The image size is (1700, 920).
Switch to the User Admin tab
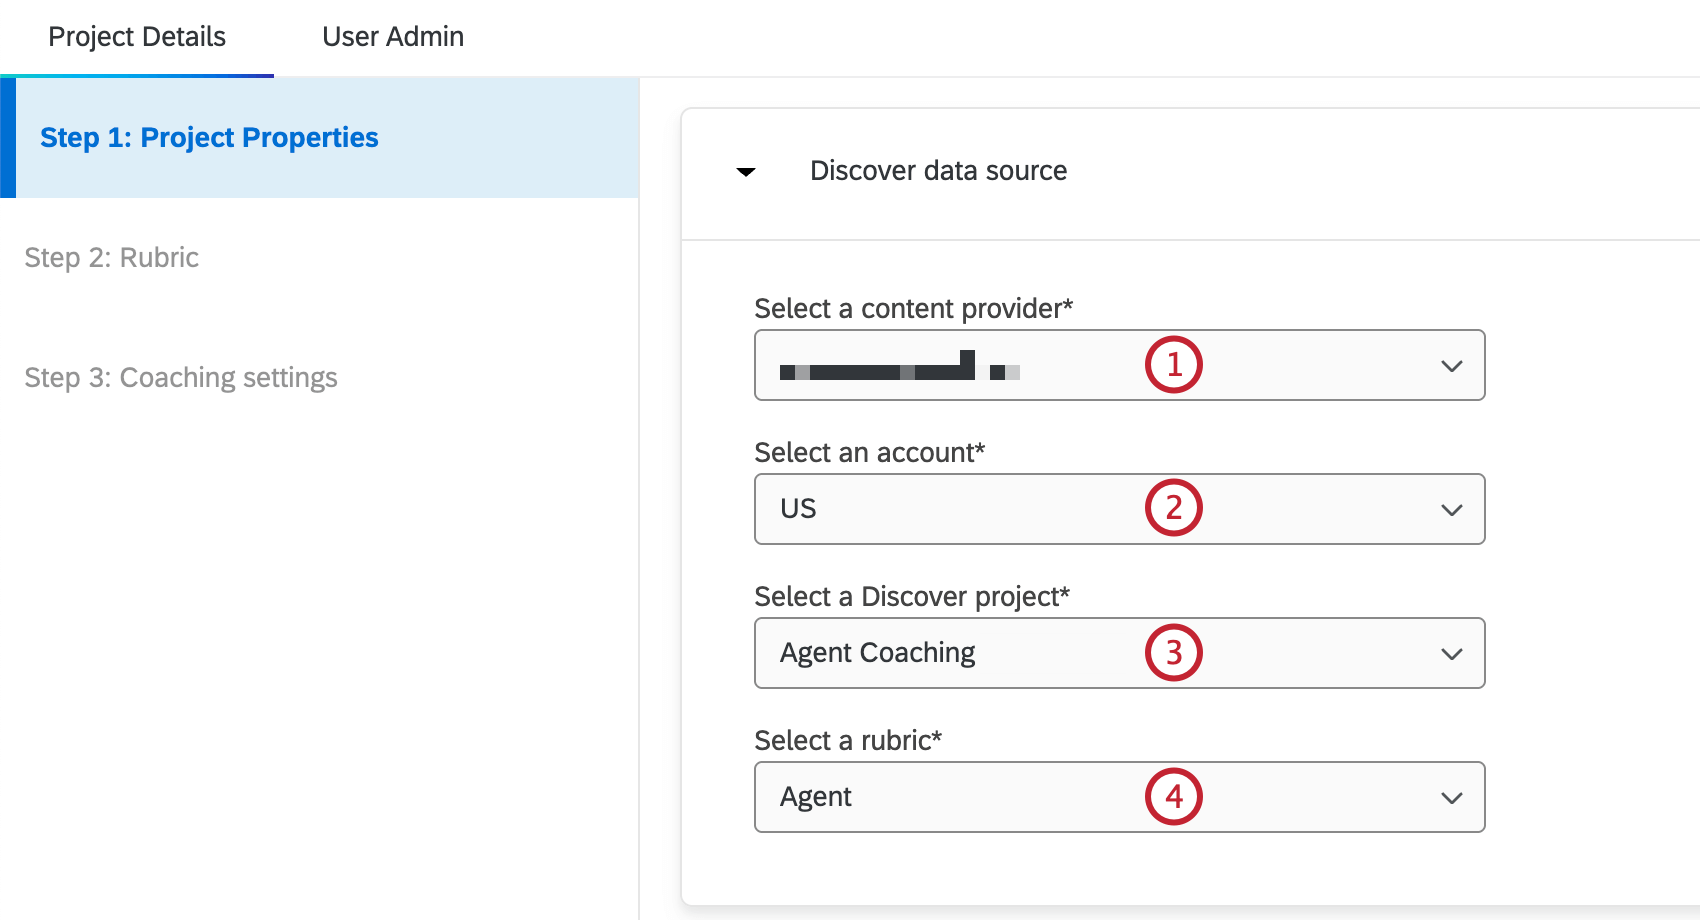(x=392, y=36)
